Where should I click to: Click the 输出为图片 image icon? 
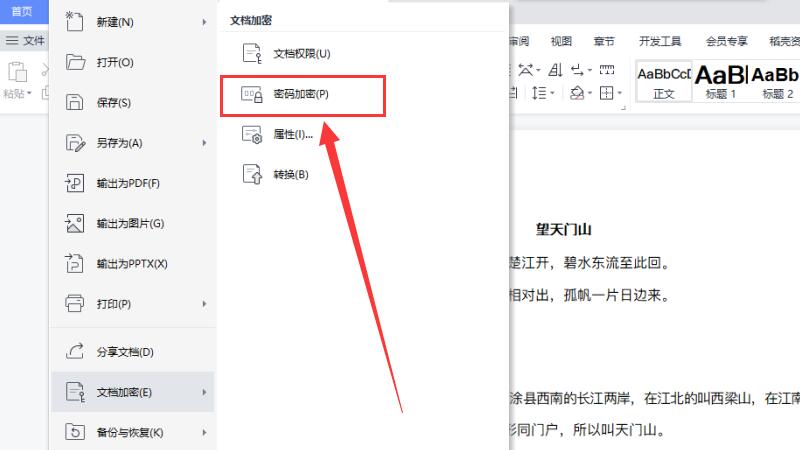[75, 223]
